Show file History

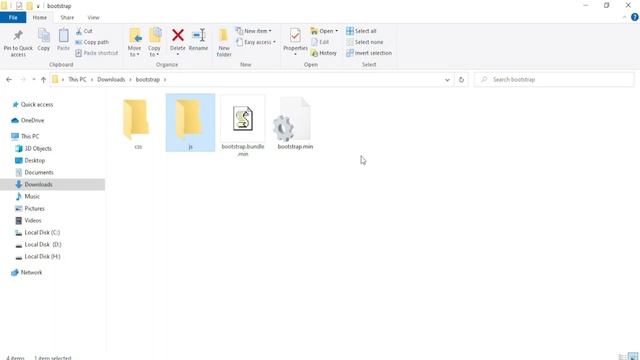point(324,53)
